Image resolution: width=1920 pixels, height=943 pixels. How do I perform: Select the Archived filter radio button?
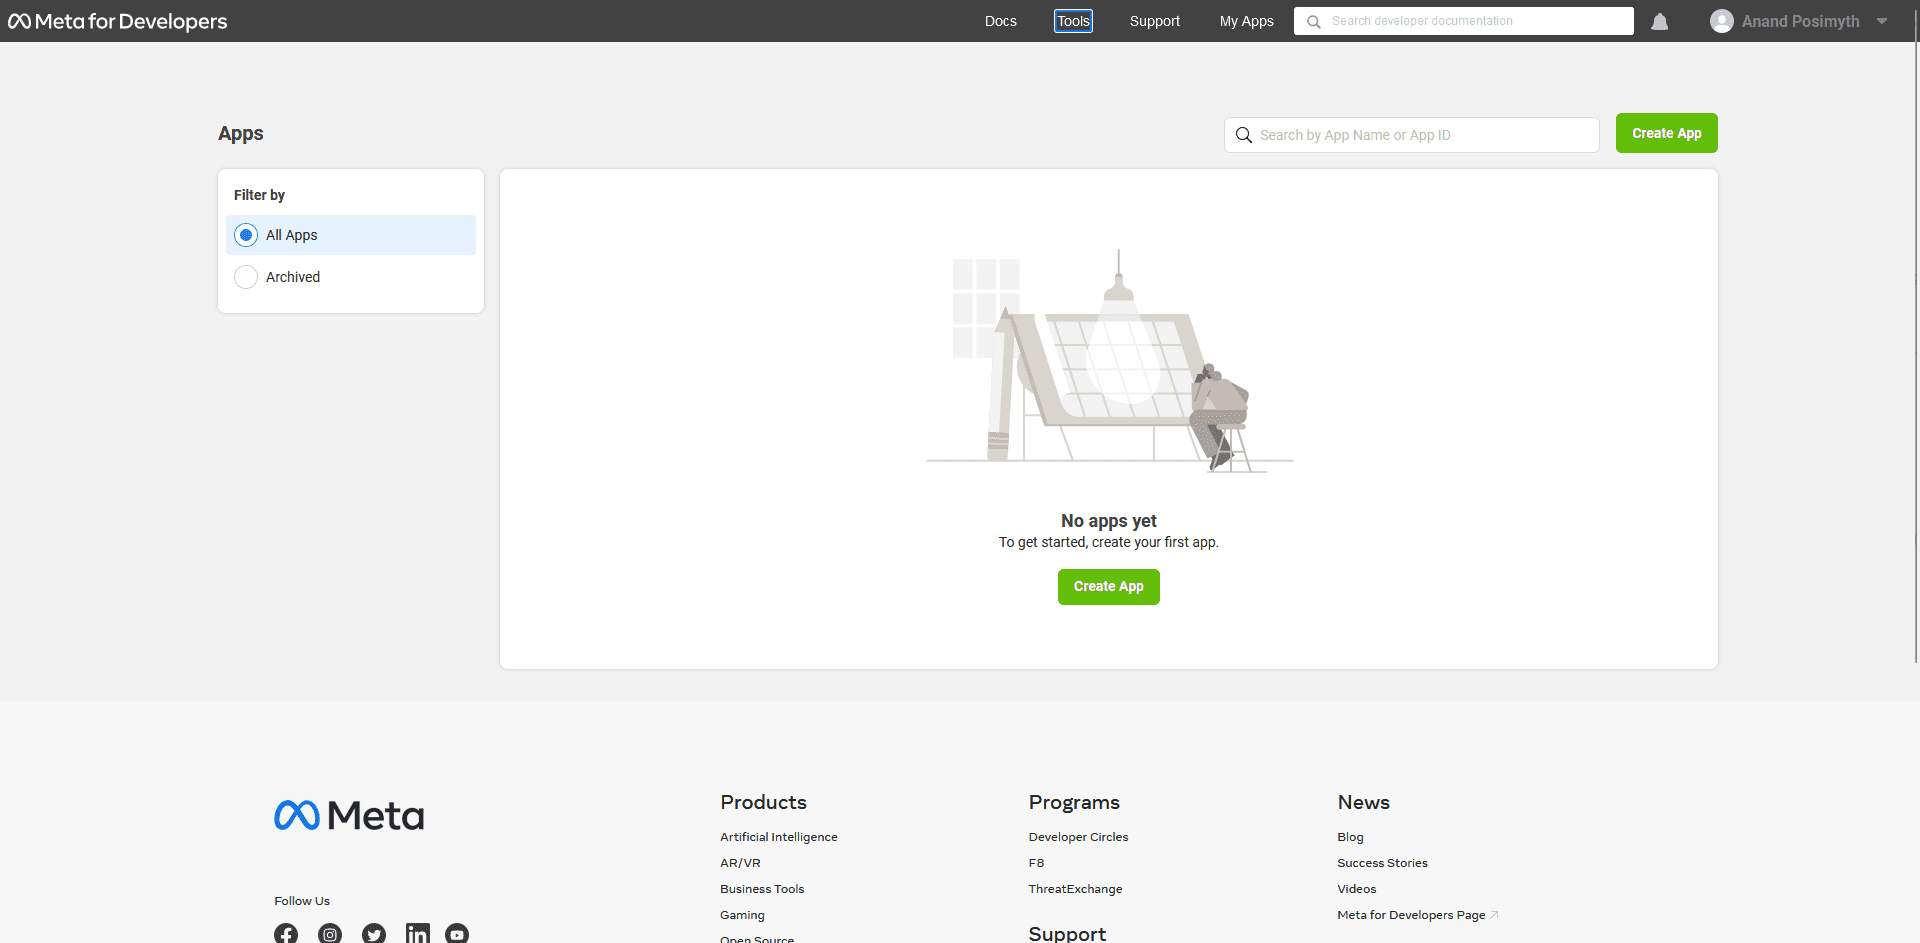coord(246,277)
